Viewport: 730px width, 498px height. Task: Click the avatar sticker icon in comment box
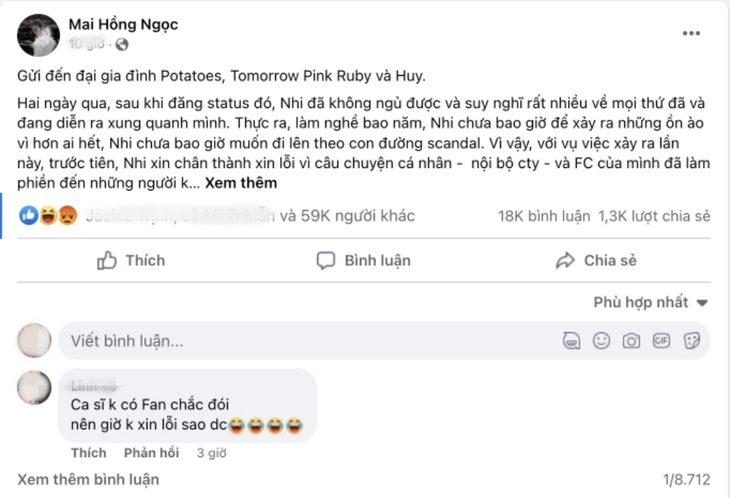click(x=571, y=341)
